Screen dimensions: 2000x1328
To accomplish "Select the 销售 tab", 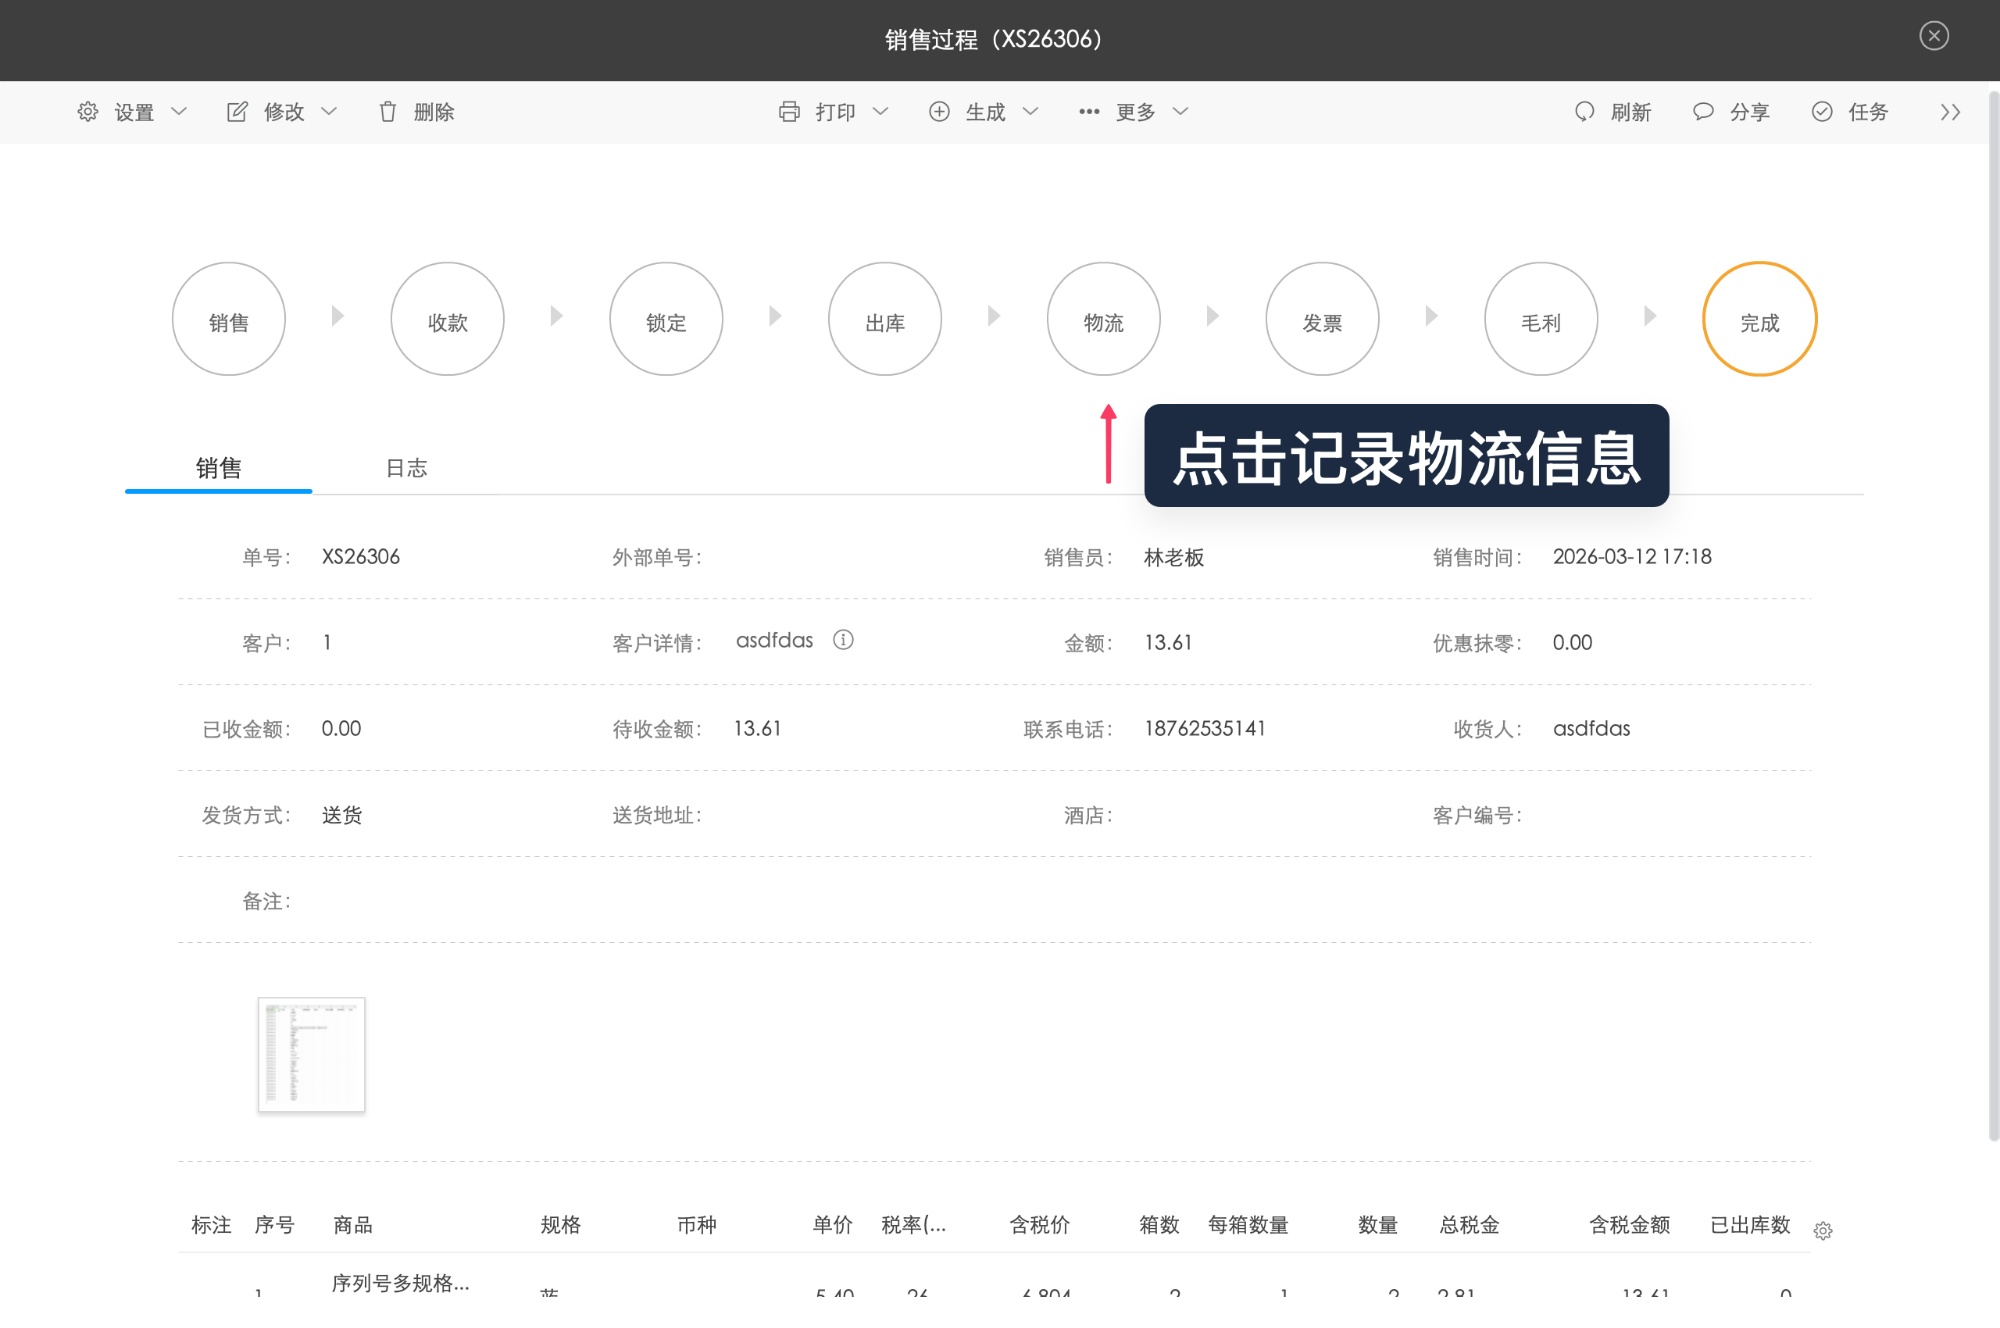I will (218, 467).
